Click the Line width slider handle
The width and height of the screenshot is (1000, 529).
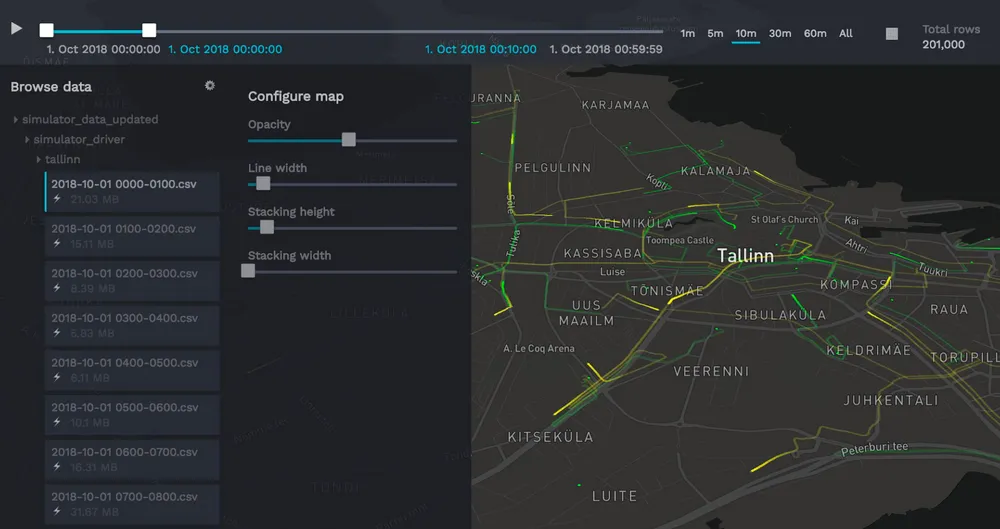[x=263, y=184]
